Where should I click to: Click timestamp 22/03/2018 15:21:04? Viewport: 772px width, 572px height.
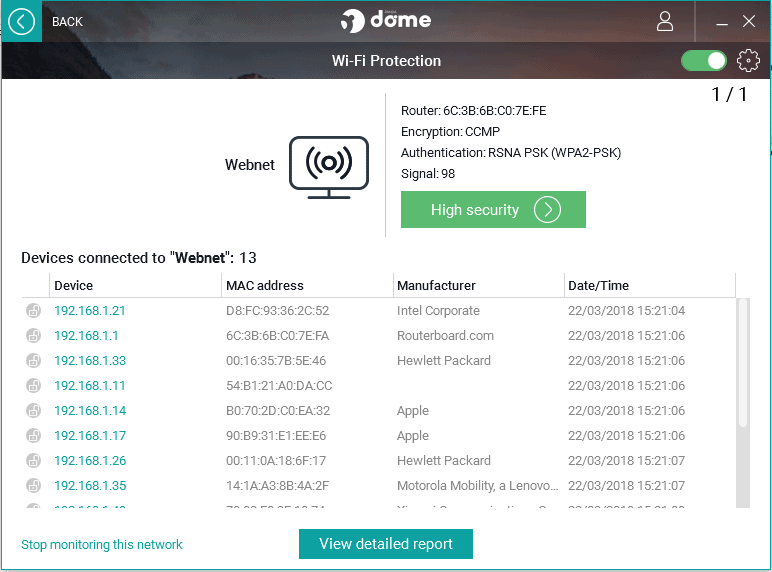(626, 311)
